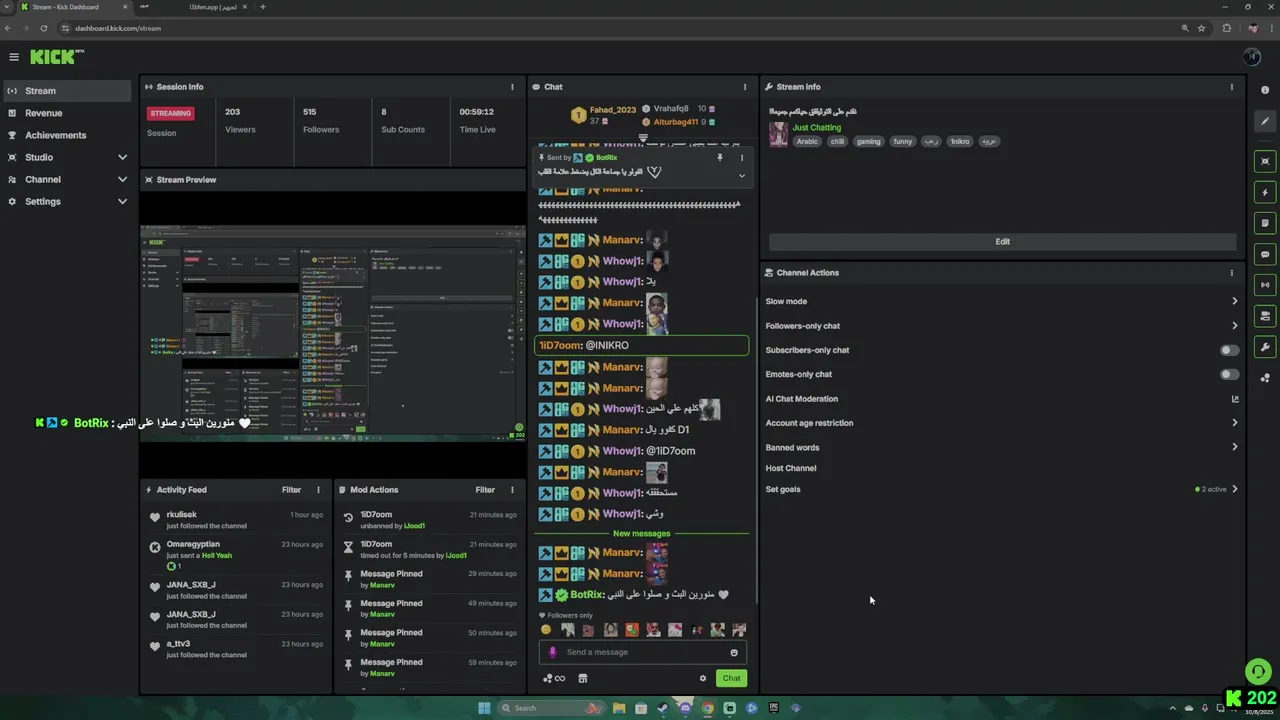Expand the Studio sidebar section
This screenshot has height=720, width=1280.
click(122, 157)
